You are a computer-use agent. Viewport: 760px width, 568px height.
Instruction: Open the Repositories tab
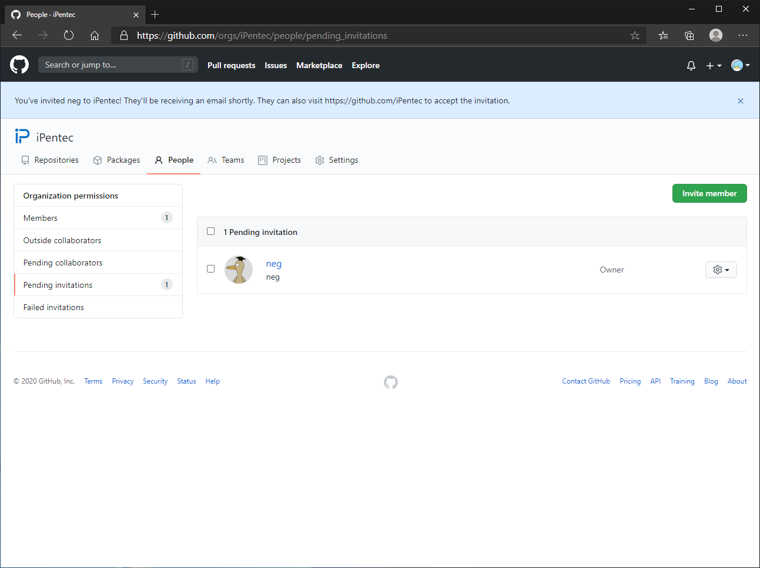point(50,160)
